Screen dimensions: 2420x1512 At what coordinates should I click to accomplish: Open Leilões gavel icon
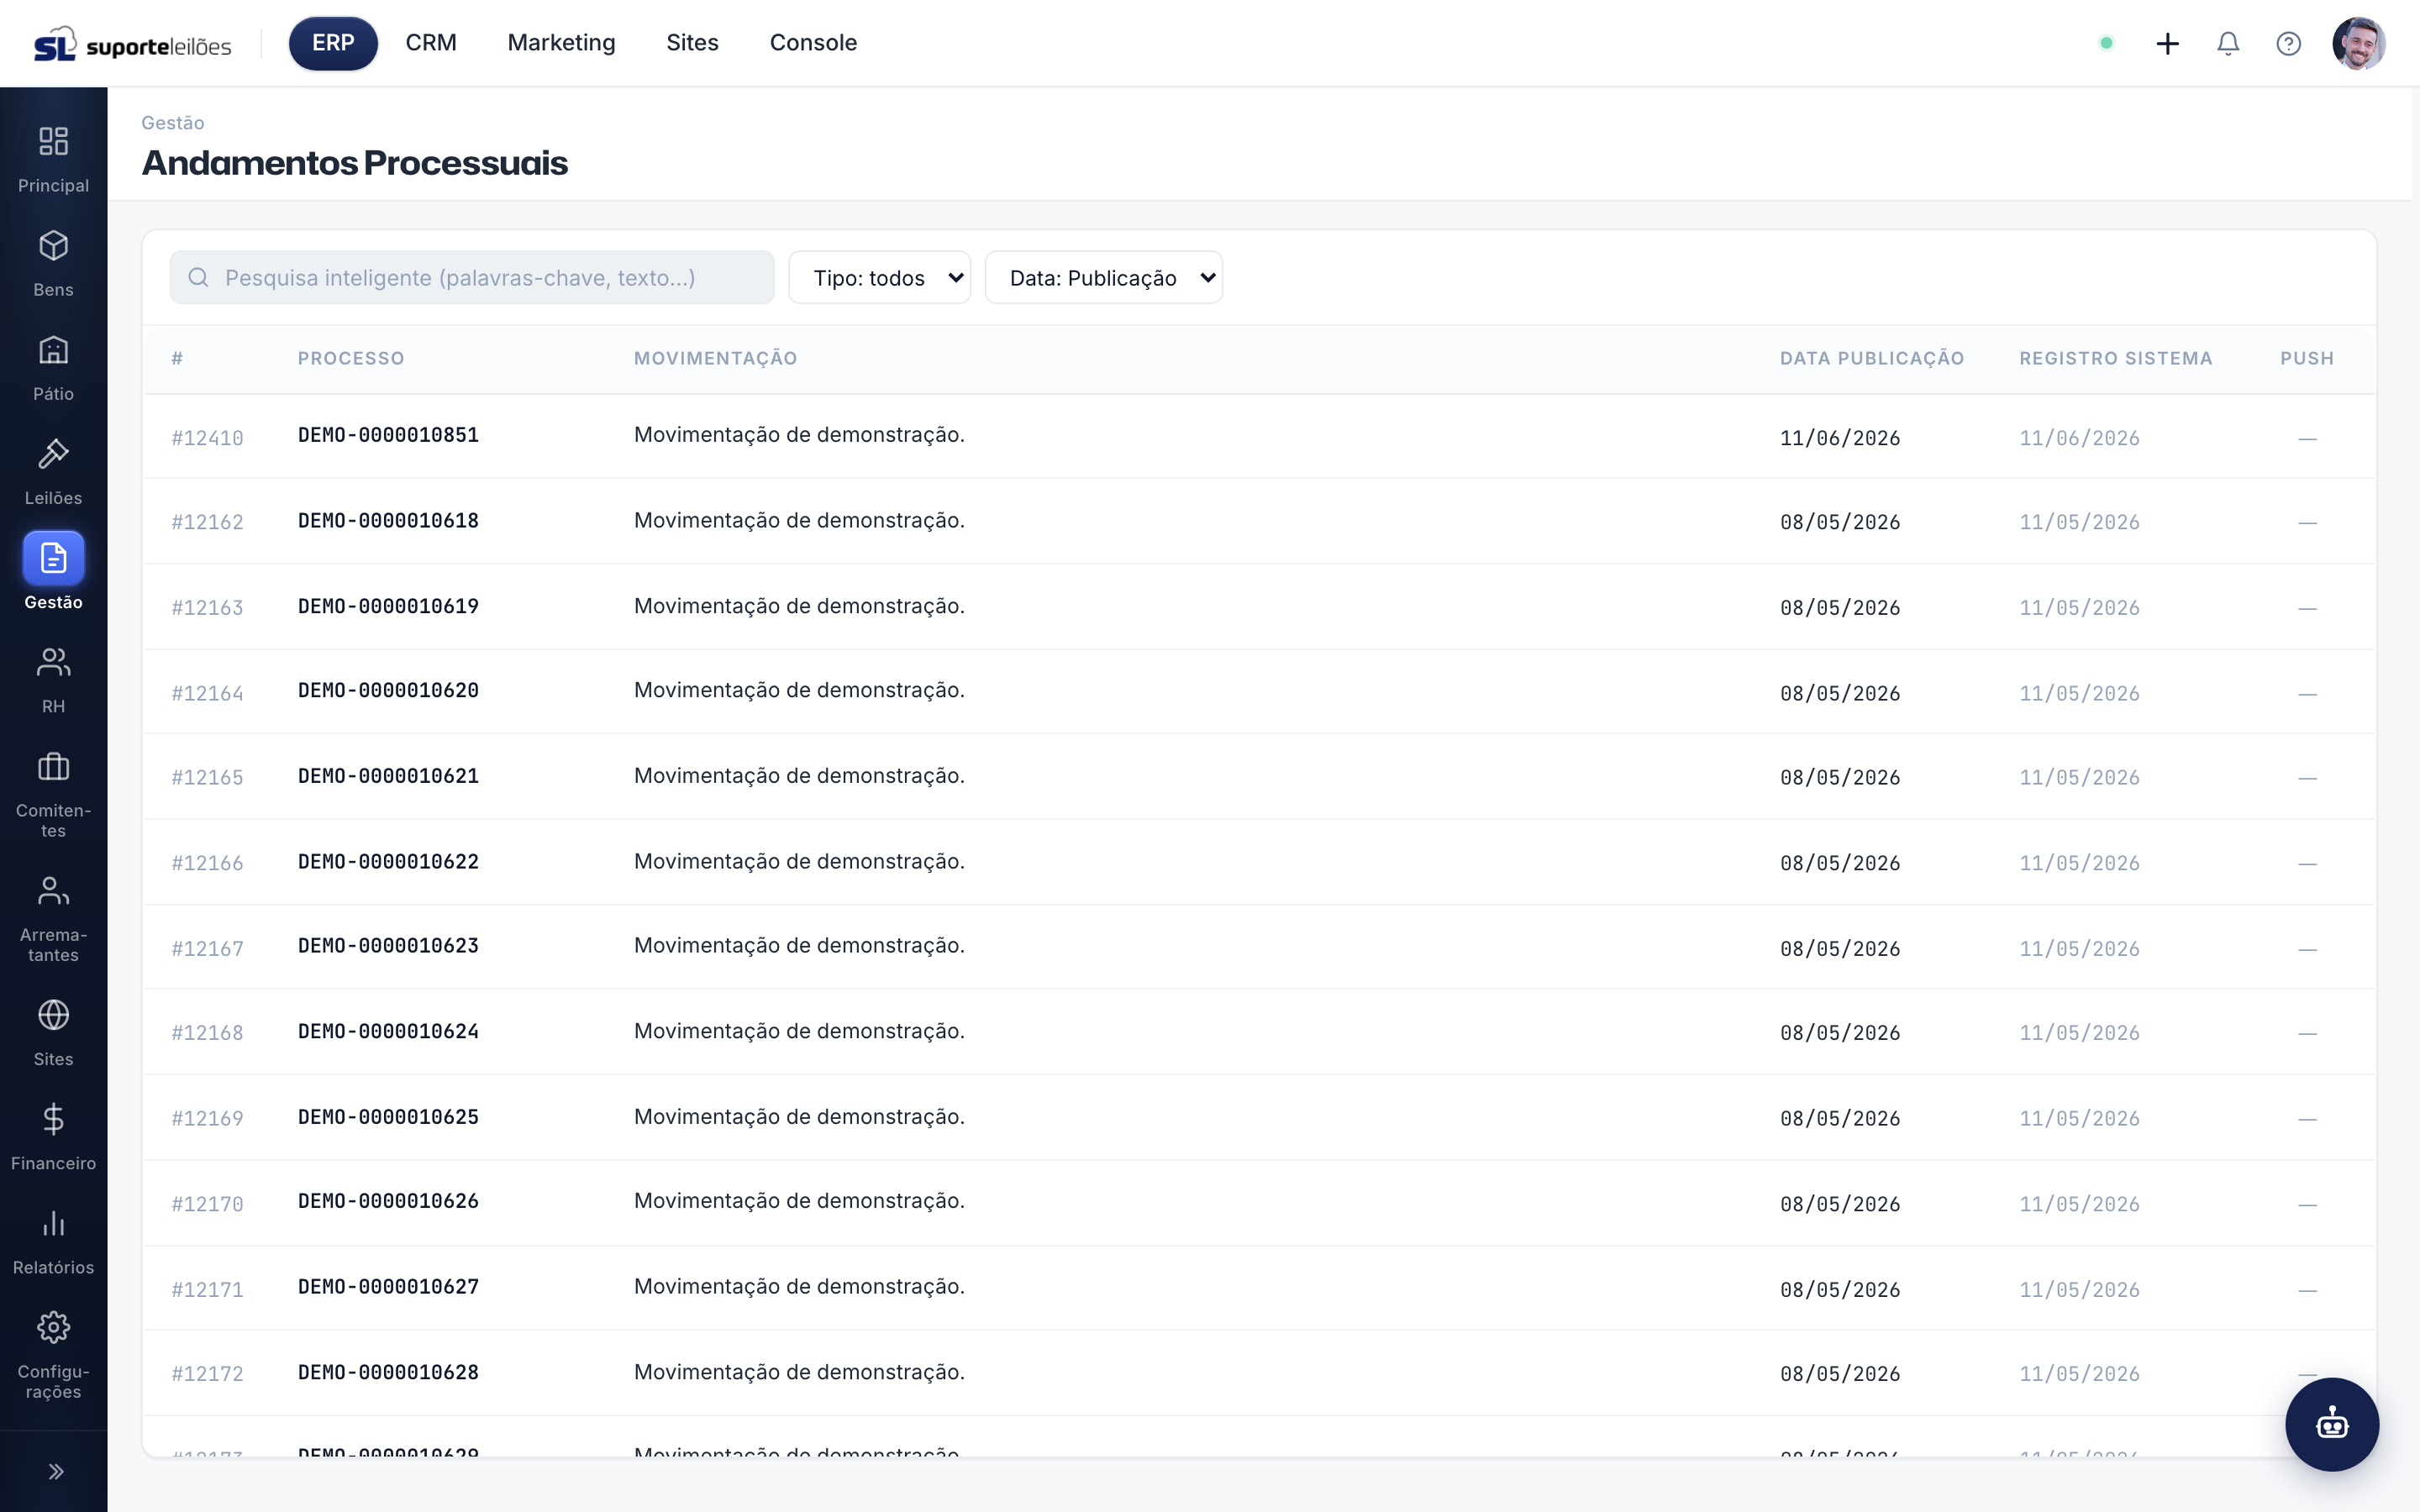(x=53, y=453)
